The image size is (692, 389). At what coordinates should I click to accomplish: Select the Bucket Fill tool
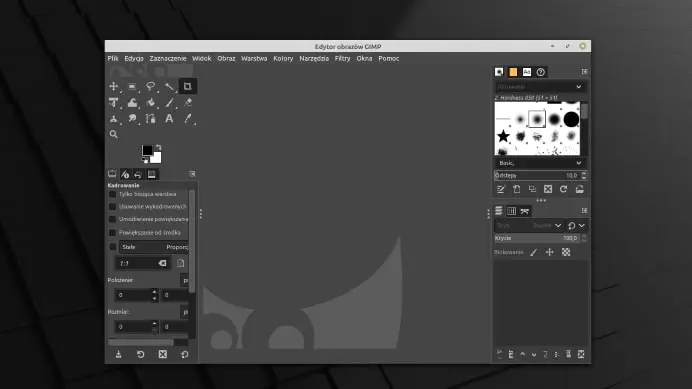[x=150, y=103]
